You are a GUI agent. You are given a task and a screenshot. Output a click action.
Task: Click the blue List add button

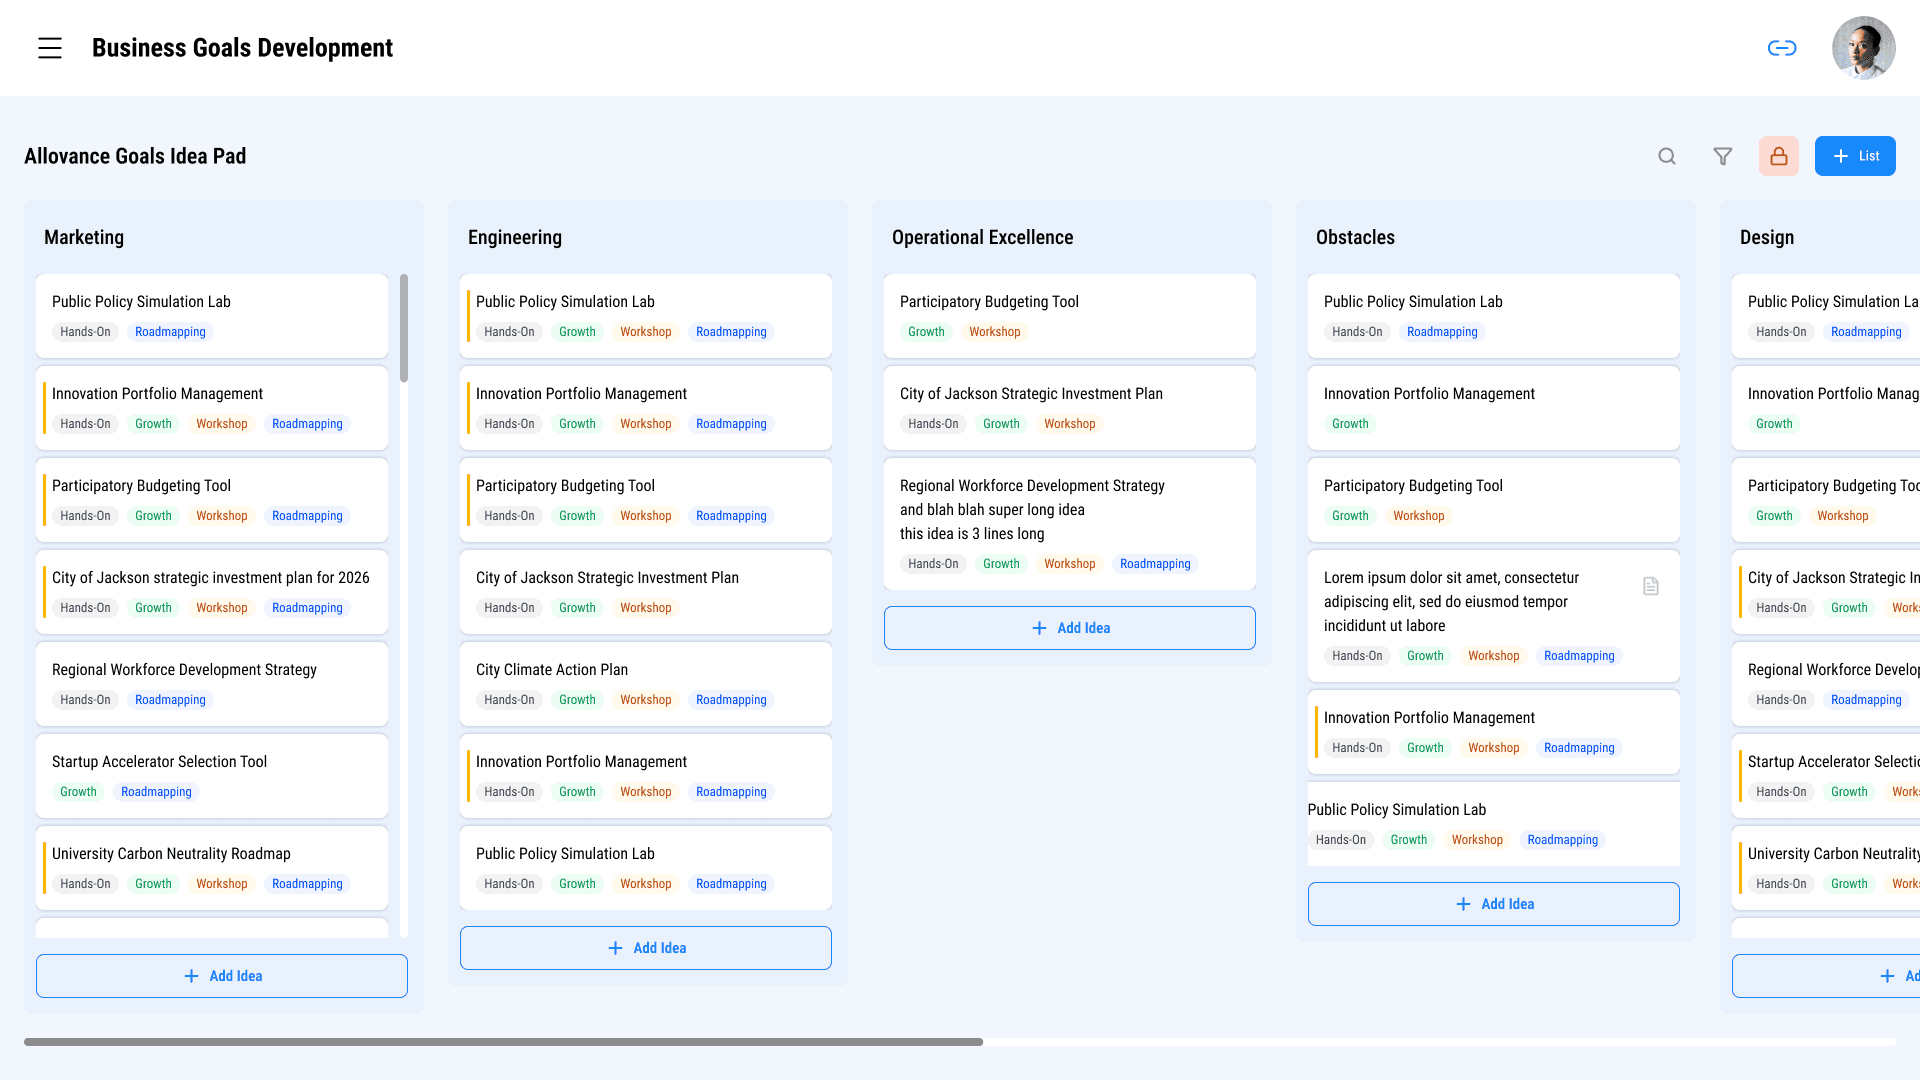tap(1854, 156)
